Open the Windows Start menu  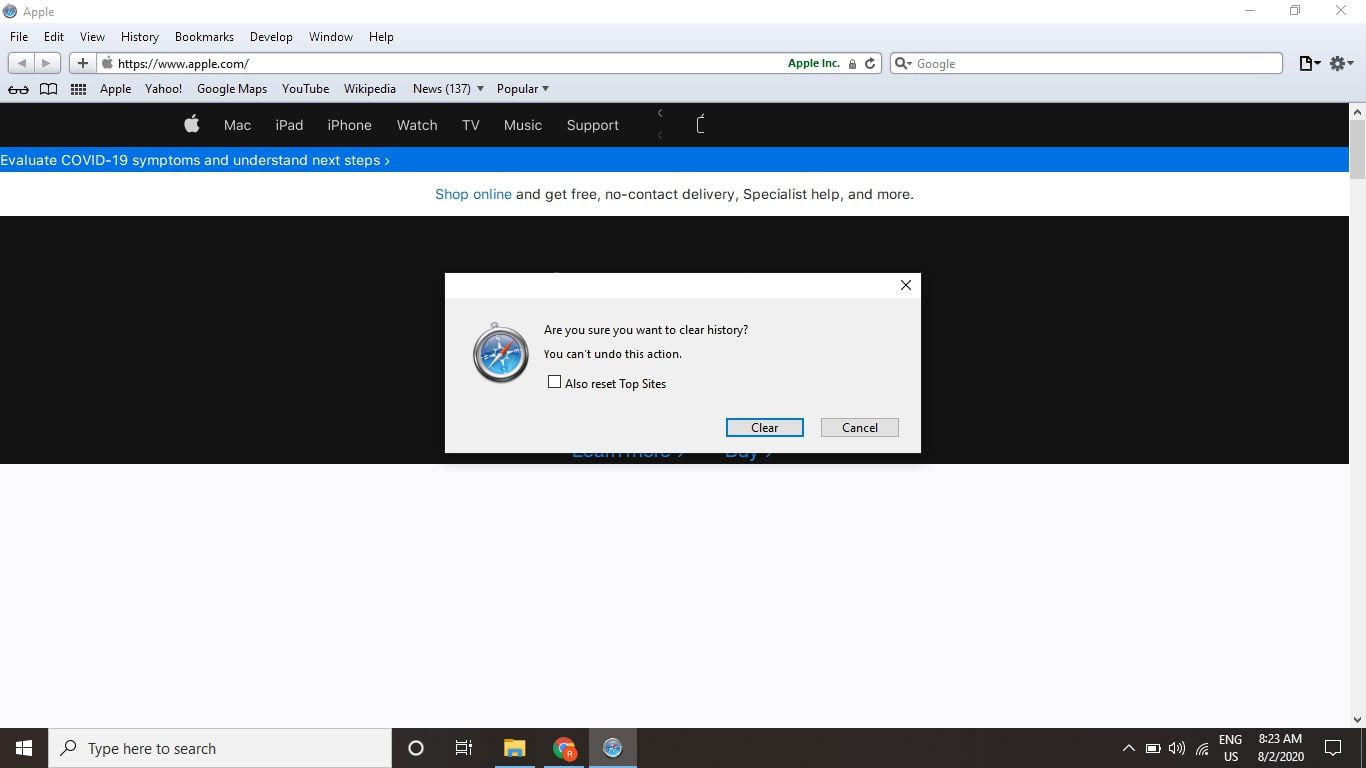pyautogui.click(x=24, y=748)
